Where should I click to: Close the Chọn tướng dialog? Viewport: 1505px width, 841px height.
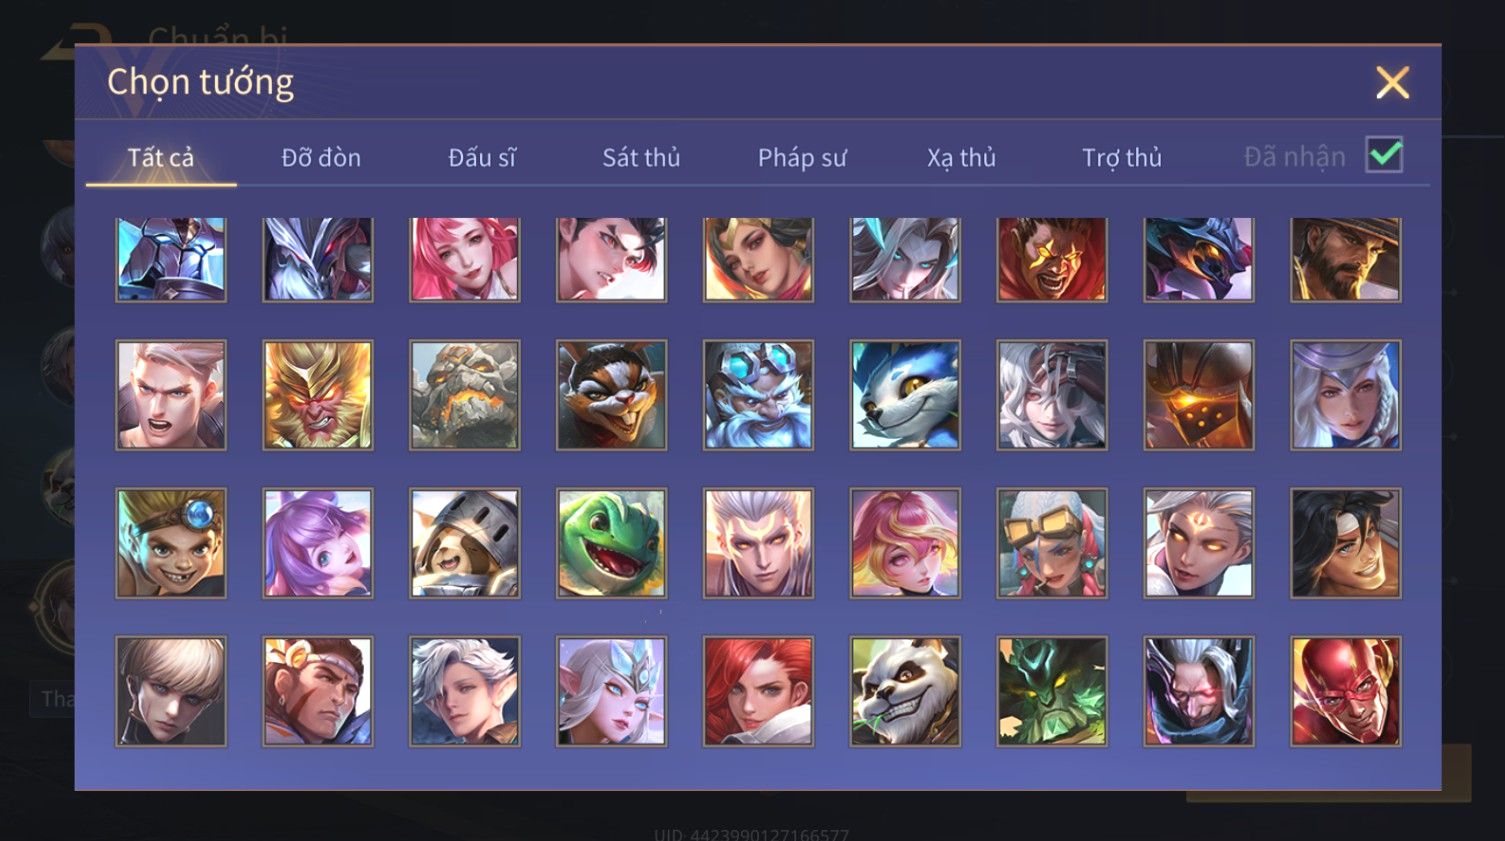[1392, 82]
